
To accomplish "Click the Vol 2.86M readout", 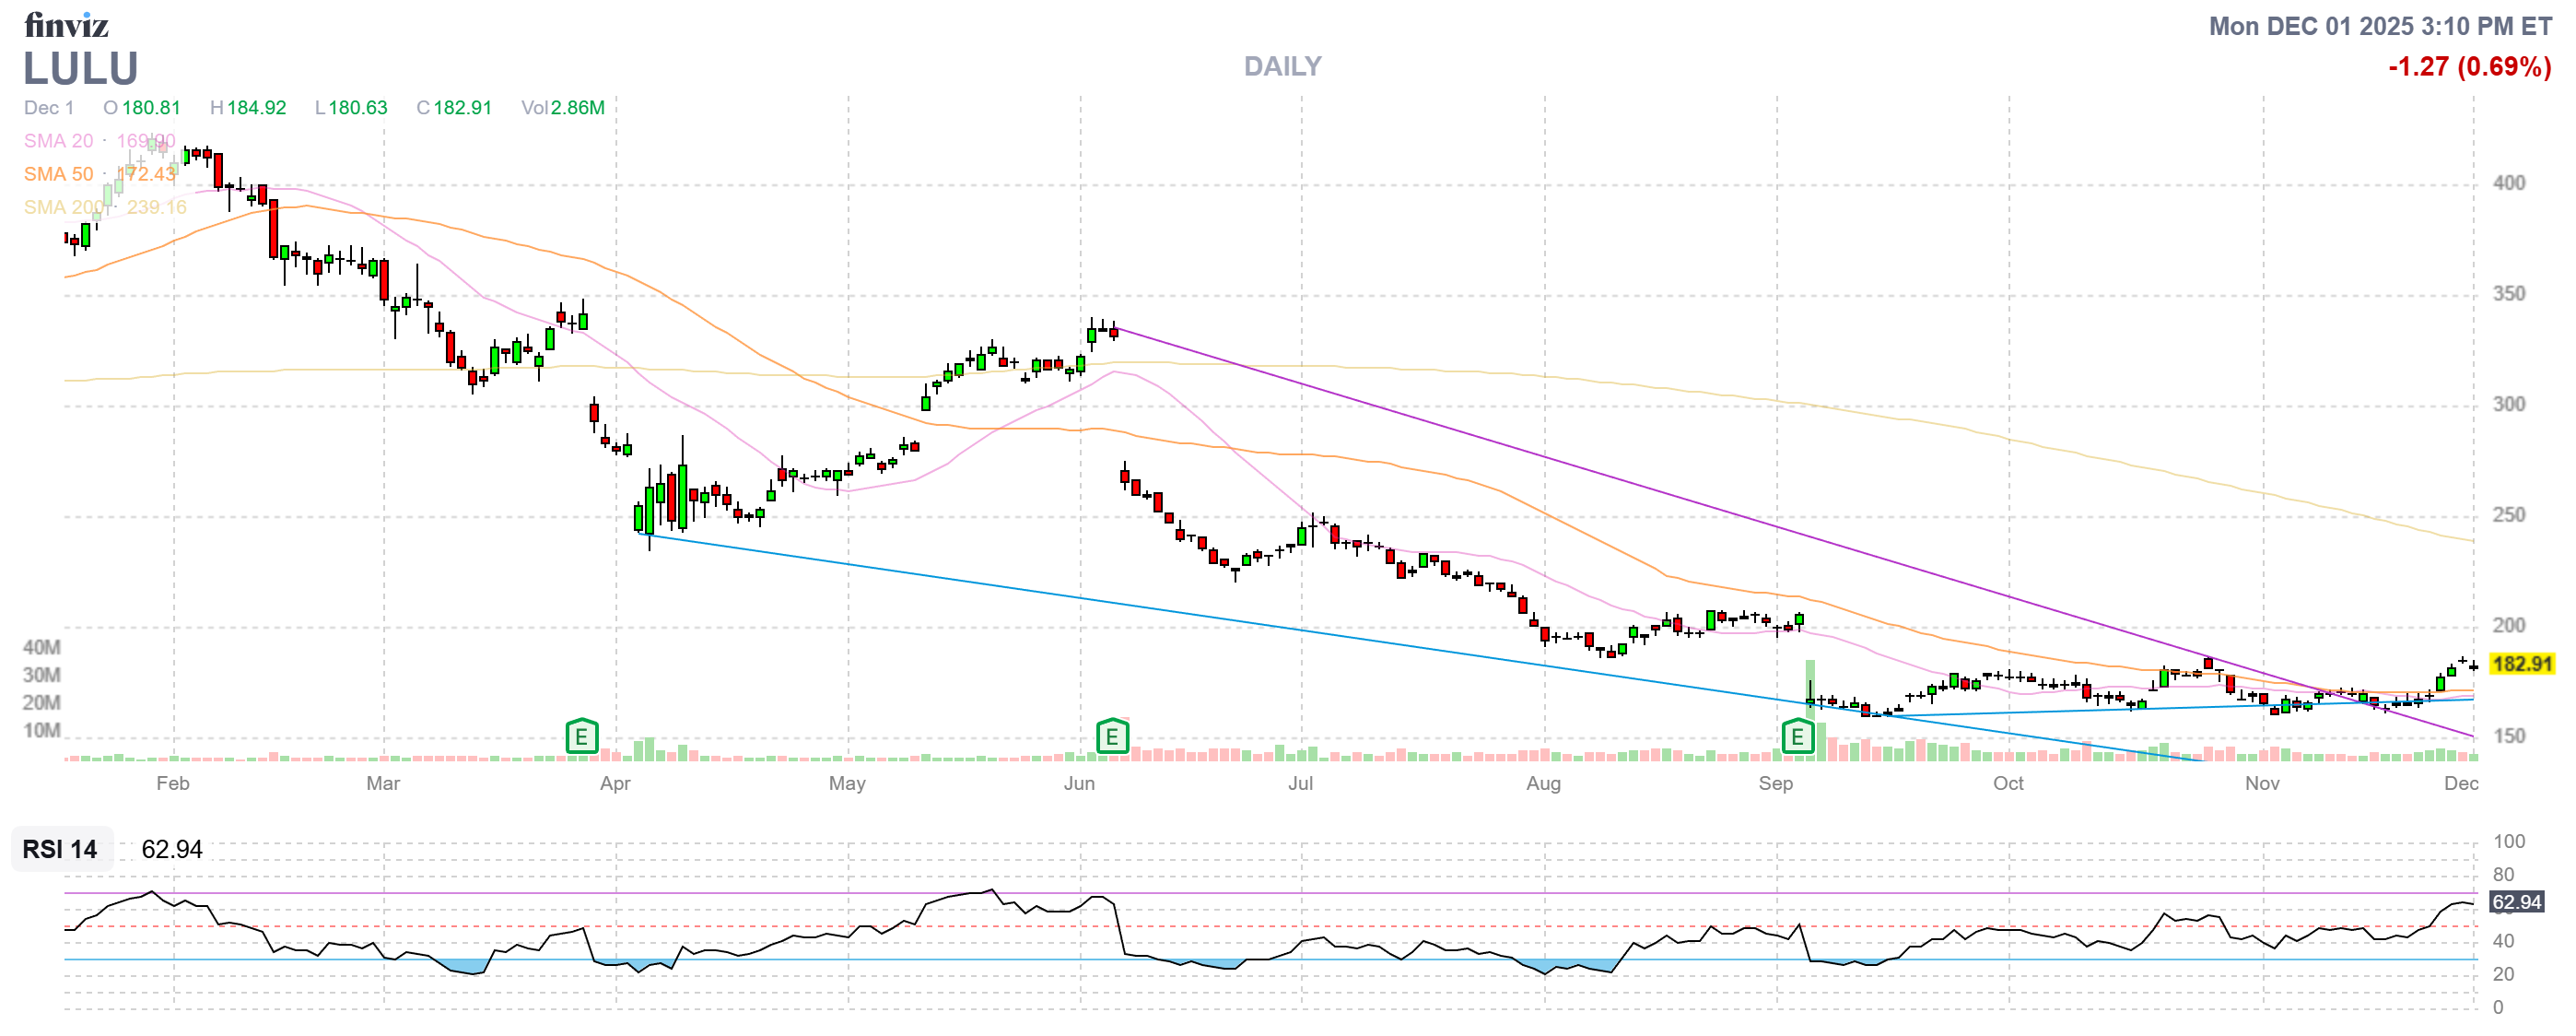I will pyautogui.click(x=563, y=108).
